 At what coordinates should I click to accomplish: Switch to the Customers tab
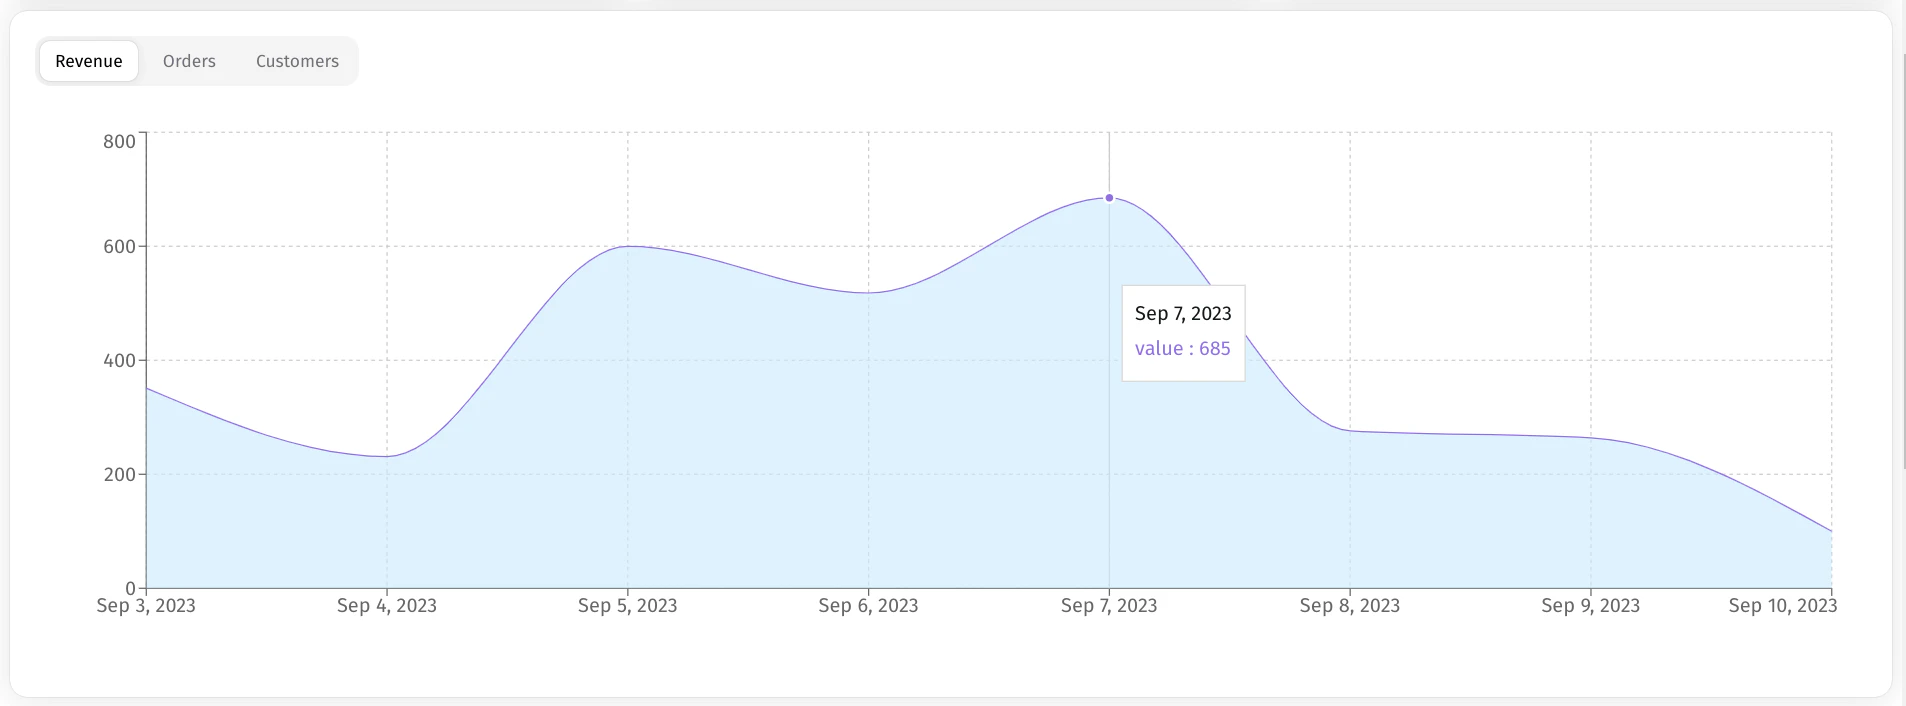(296, 61)
